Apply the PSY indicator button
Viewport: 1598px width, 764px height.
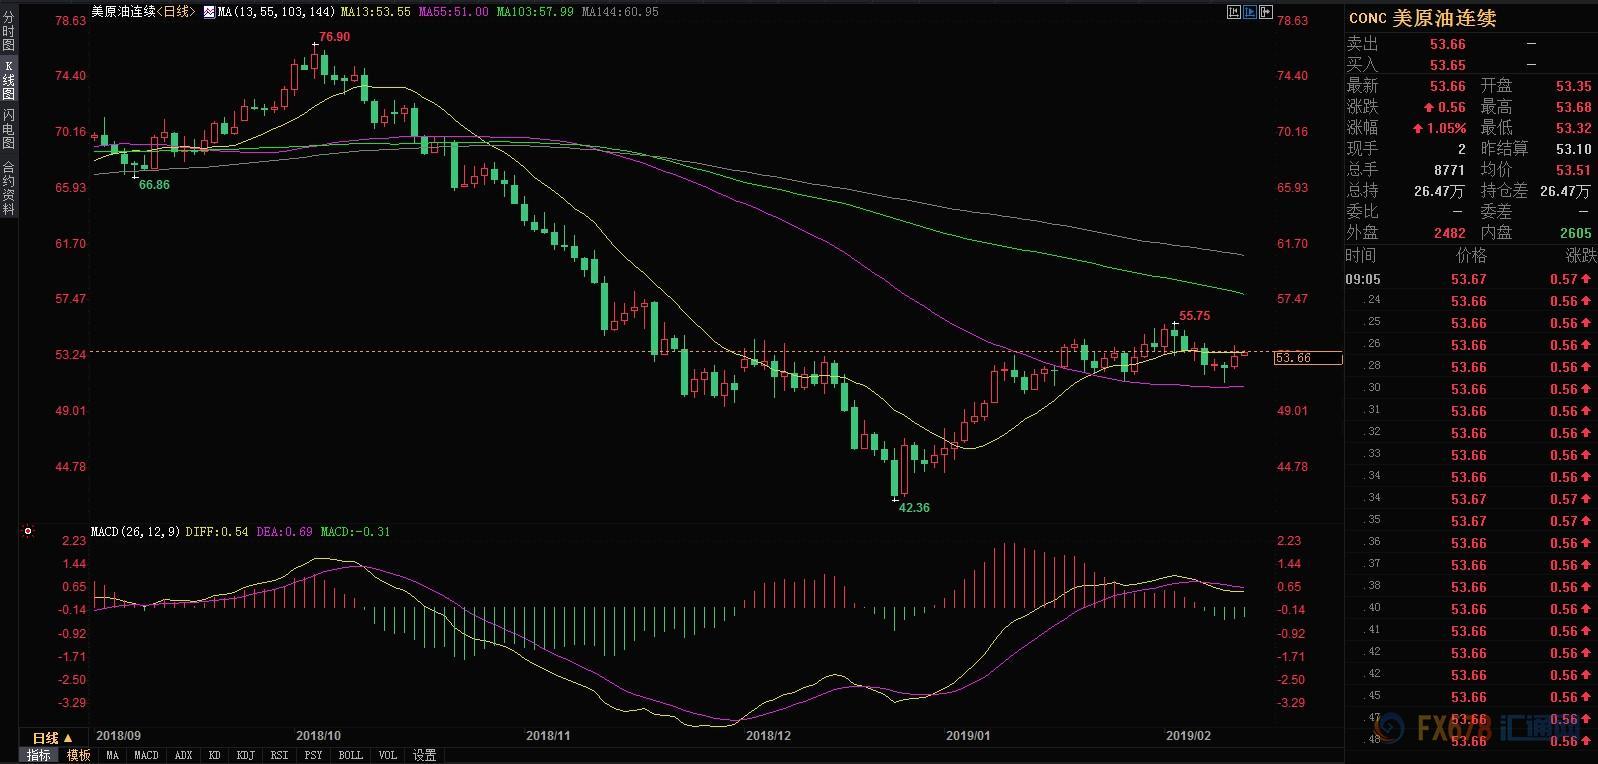(313, 755)
